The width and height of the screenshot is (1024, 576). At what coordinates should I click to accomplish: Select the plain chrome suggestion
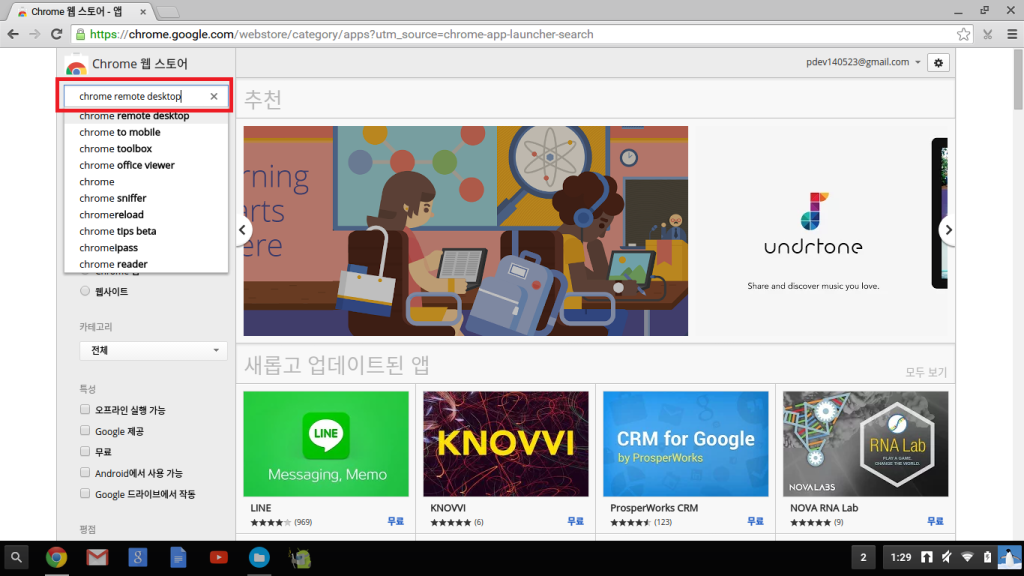click(x=146, y=182)
